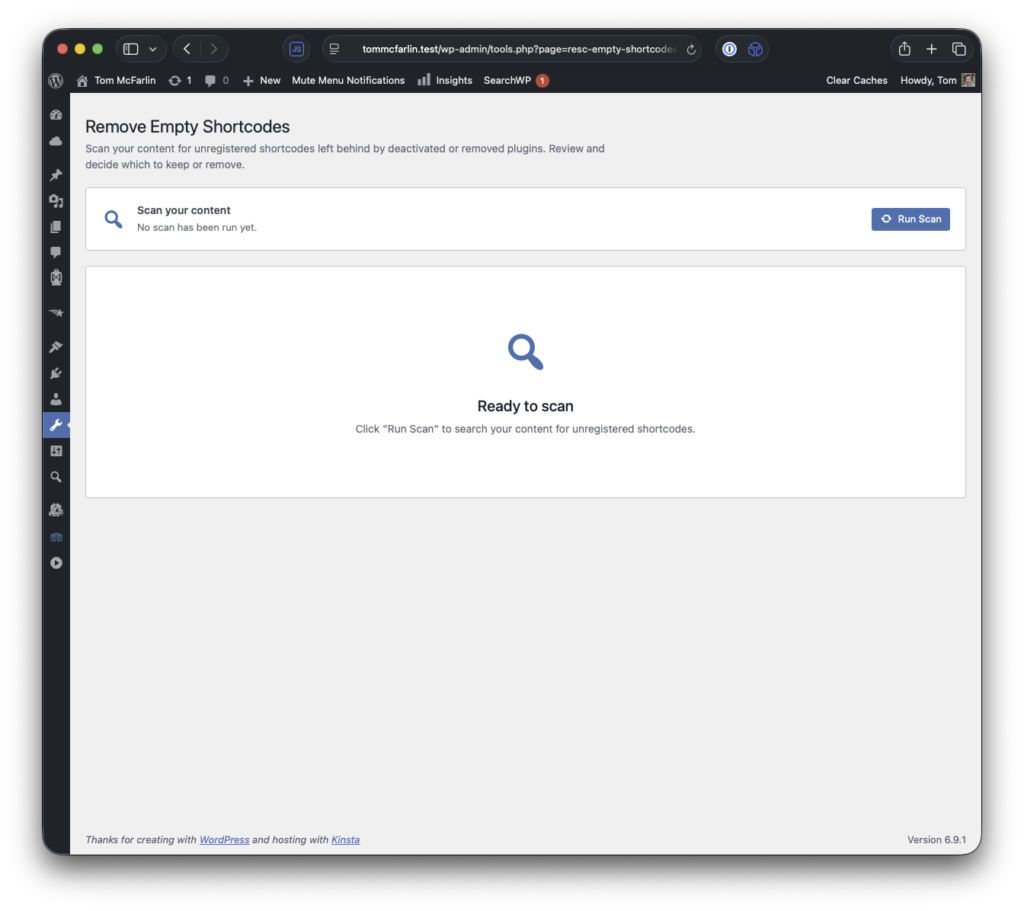The height and width of the screenshot is (911, 1024).
Task: Open the New content menu
Action: click(262, 80)
